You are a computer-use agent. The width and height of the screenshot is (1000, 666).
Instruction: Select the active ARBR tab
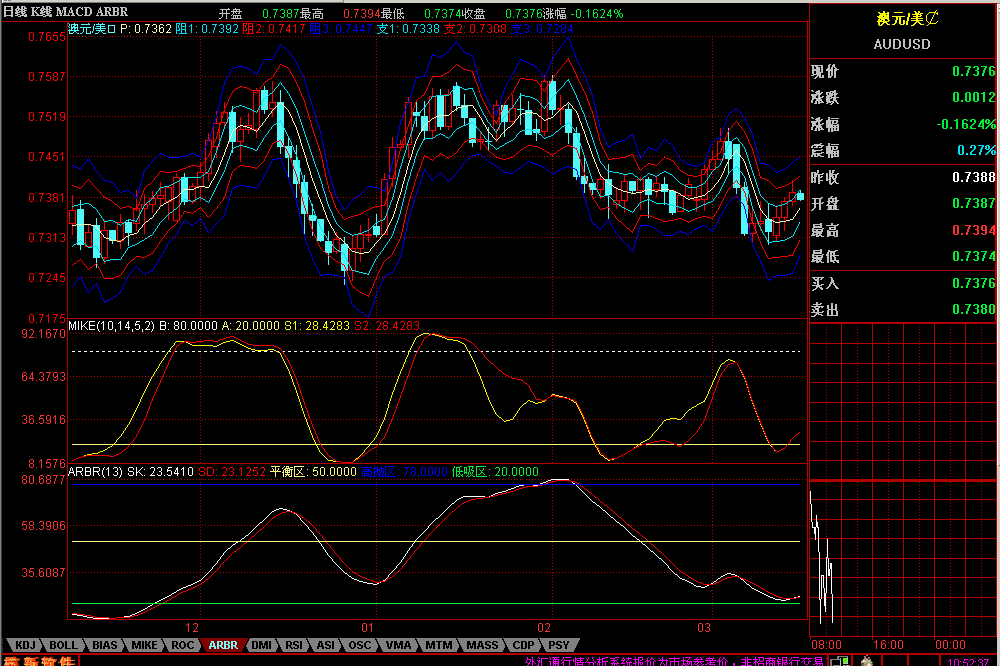point(223,645)
